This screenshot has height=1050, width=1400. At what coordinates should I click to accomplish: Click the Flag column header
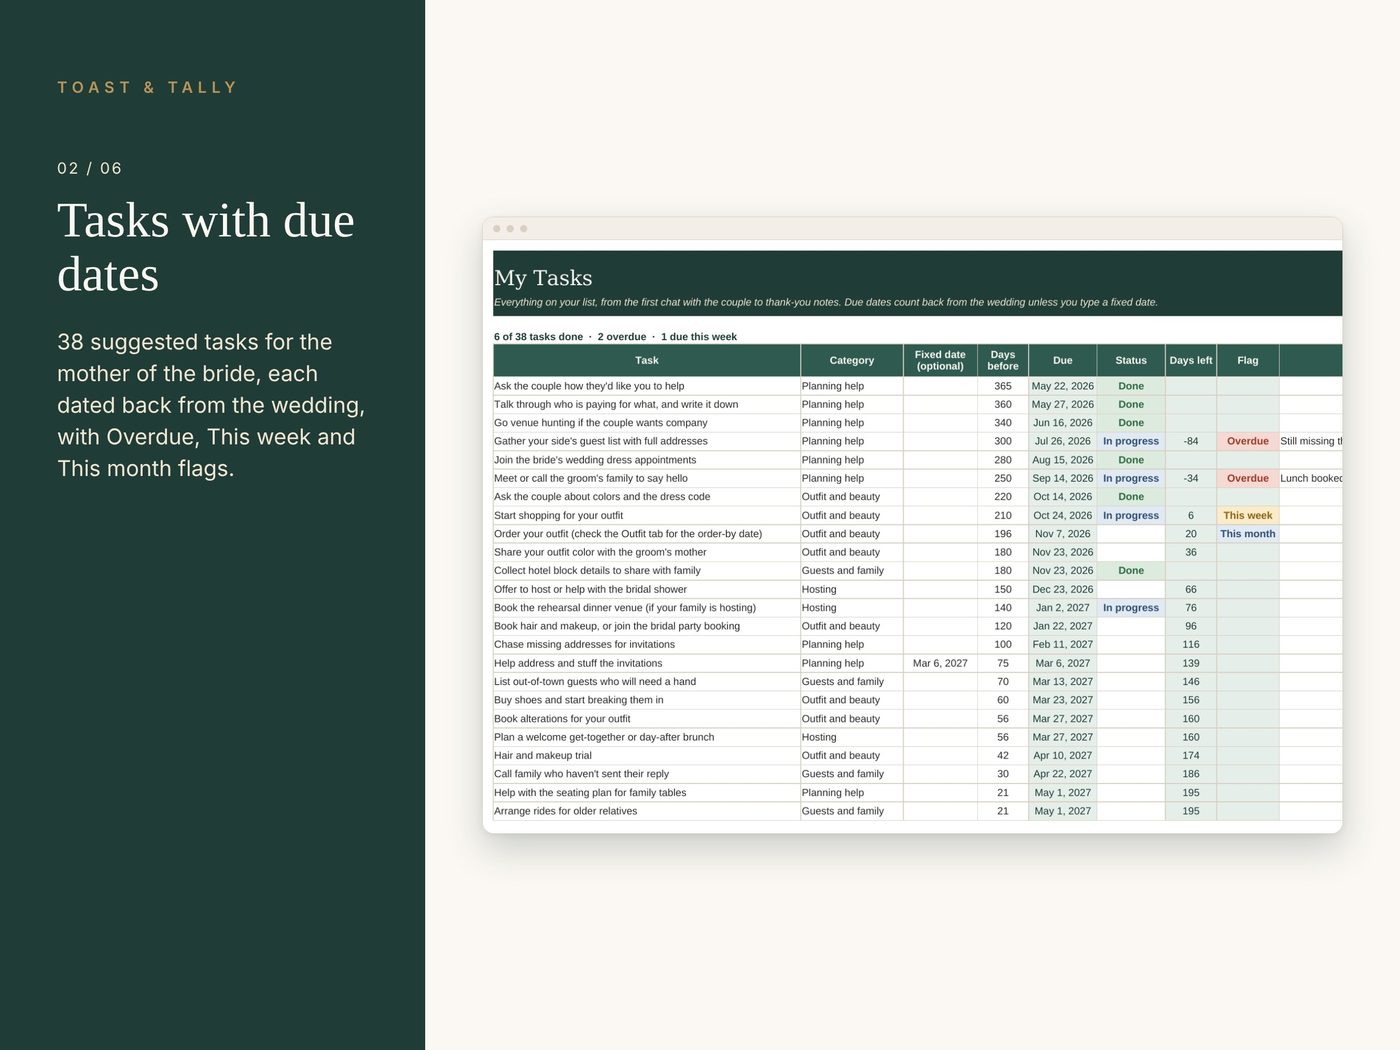(1248, 360)
